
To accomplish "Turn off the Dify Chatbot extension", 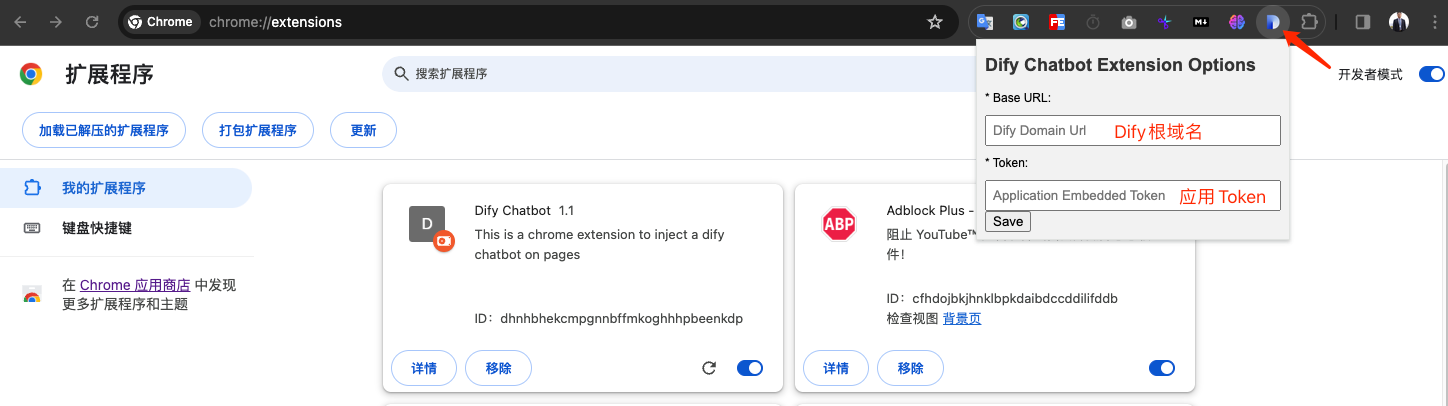I will [750, 368].
